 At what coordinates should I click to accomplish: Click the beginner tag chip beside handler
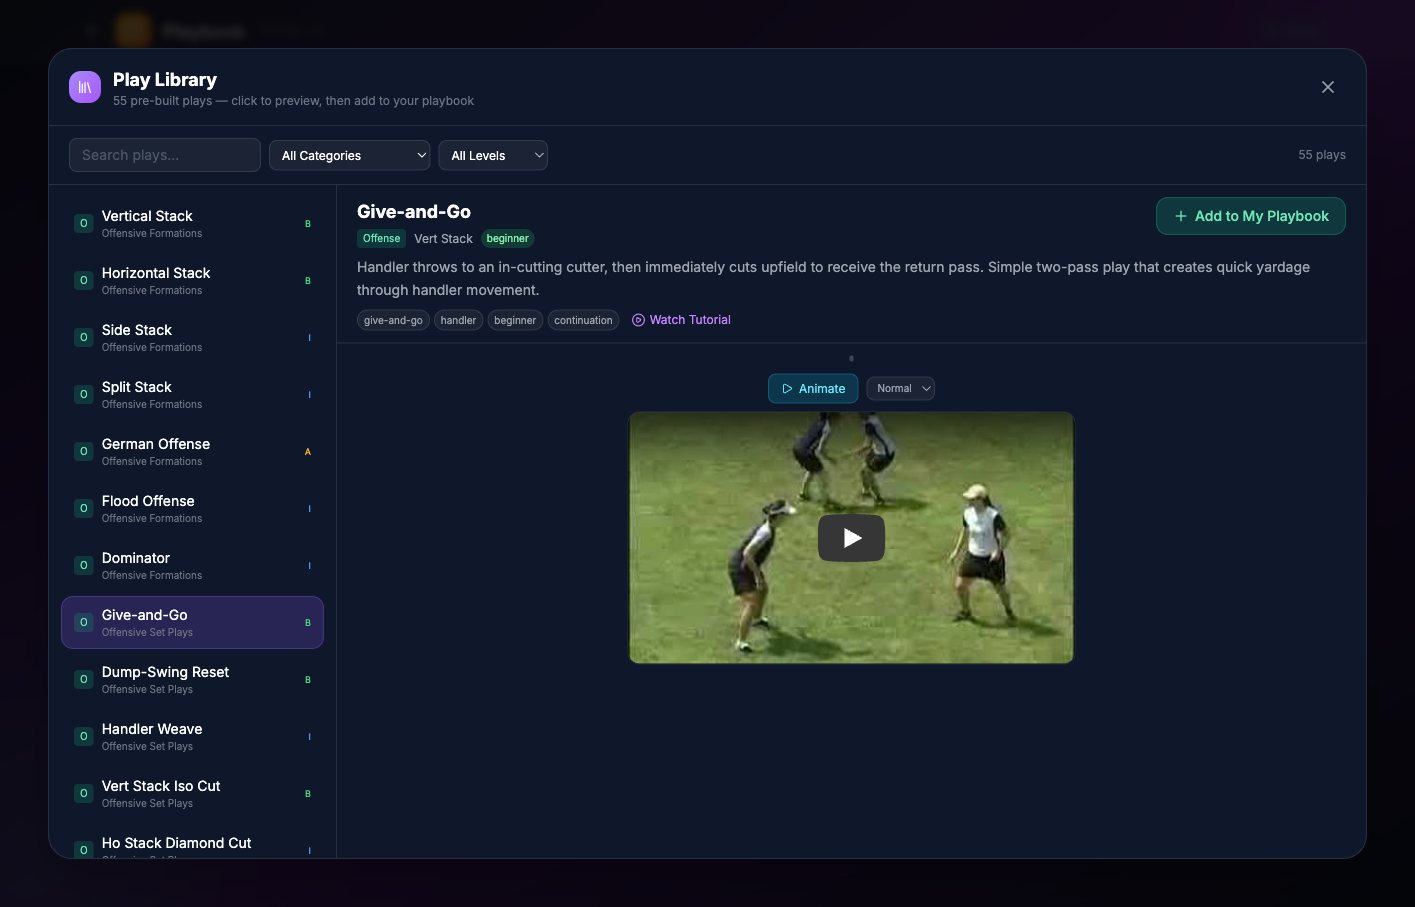point(515,320)
